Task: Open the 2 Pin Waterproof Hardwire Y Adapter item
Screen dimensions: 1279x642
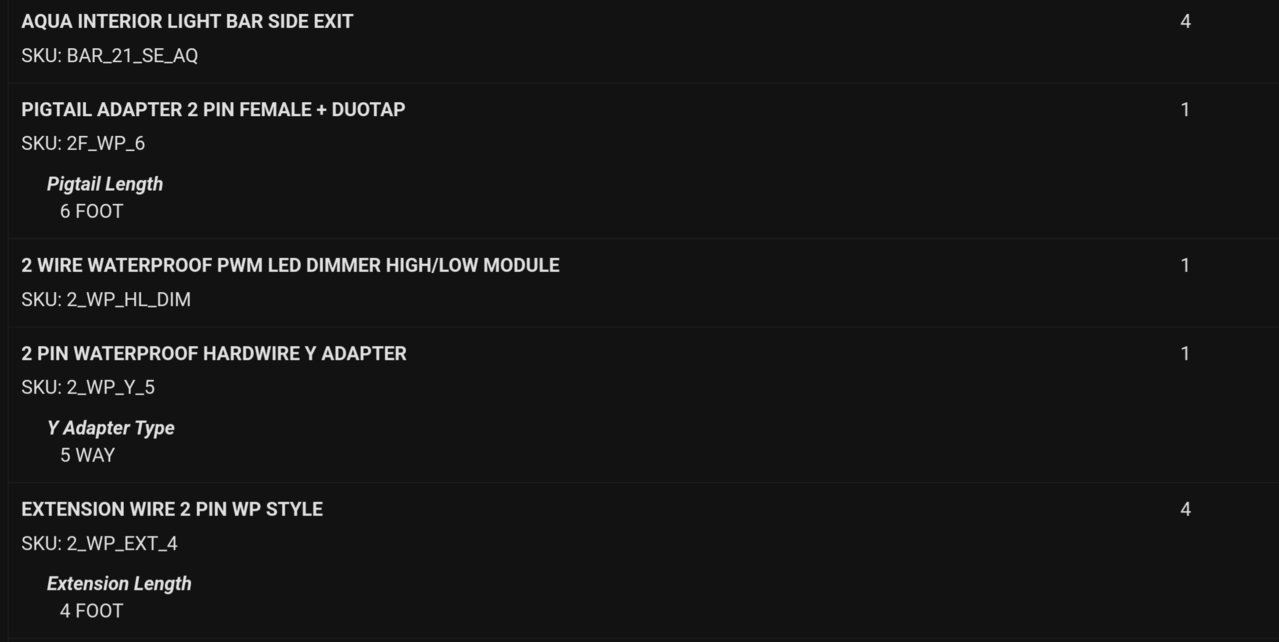Action: (214, 353)
